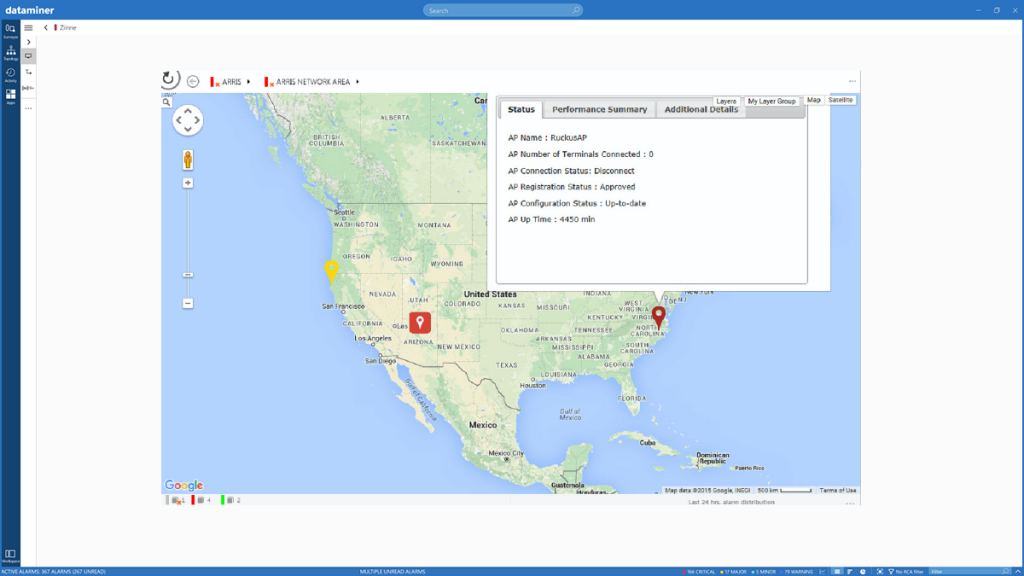The height and width of the screenshot is (576, 1024).
Task: Open the My Layer Group dropdown
Action: point(771,101)
